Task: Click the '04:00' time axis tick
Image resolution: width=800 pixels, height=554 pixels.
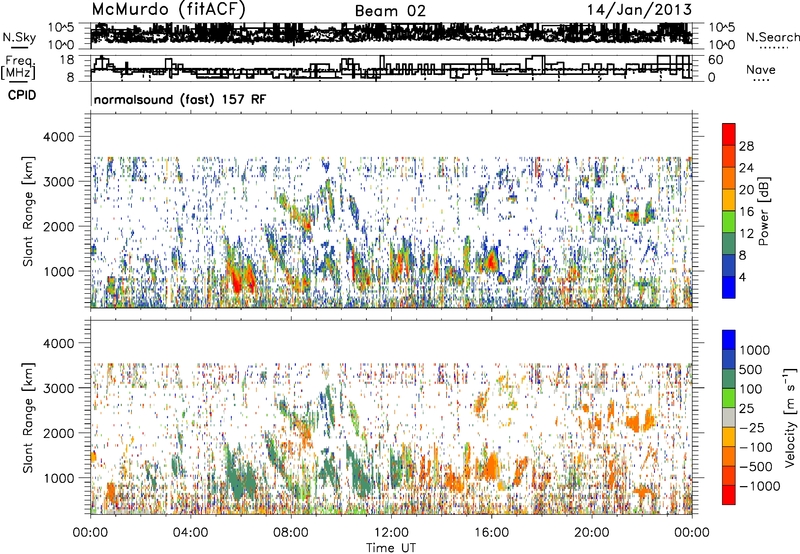Action: click(190, 533)
